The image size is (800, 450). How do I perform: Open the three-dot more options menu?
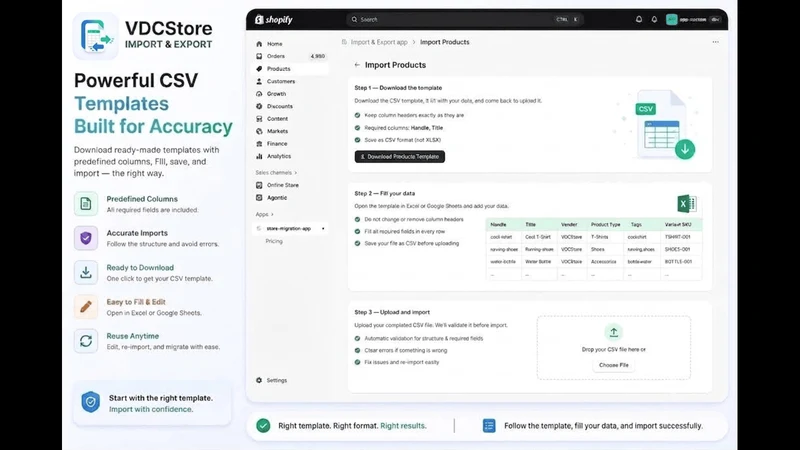click(715, 42)
